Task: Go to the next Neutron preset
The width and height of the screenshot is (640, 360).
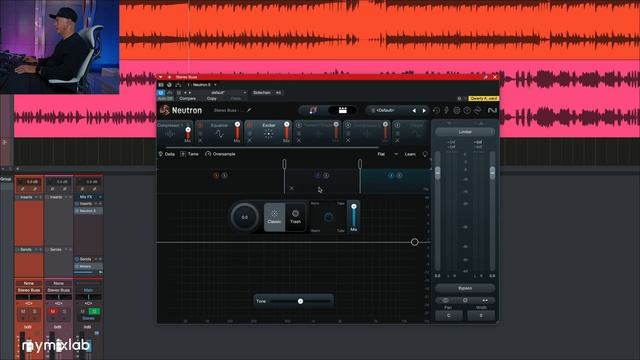Action: (424, 111)
